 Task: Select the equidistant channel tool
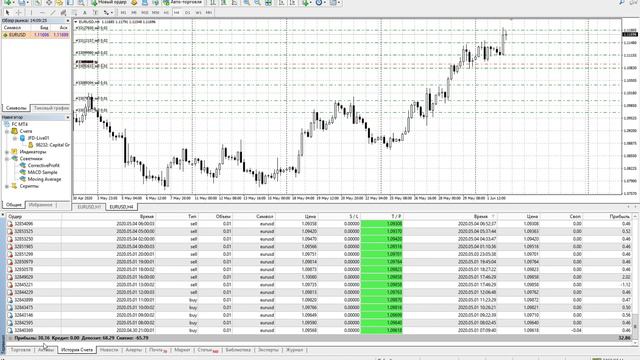[x=63, y=13]
